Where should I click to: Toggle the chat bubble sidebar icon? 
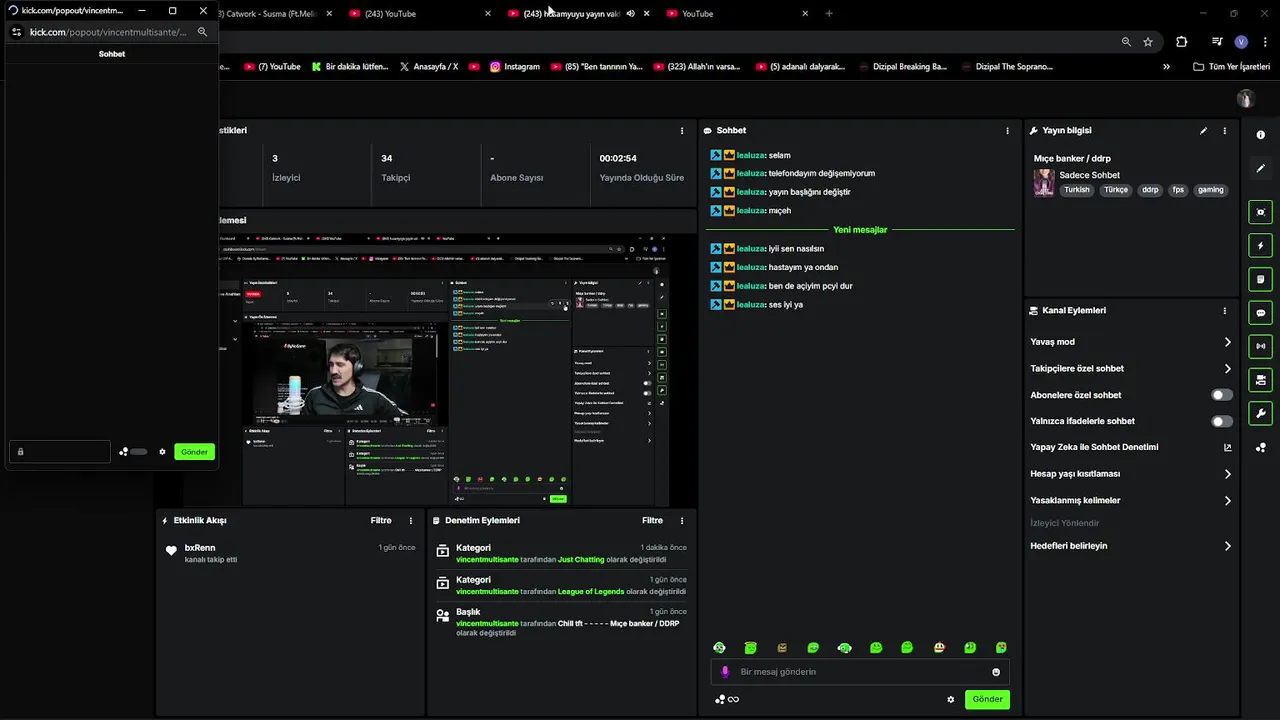click(1260, 312)
